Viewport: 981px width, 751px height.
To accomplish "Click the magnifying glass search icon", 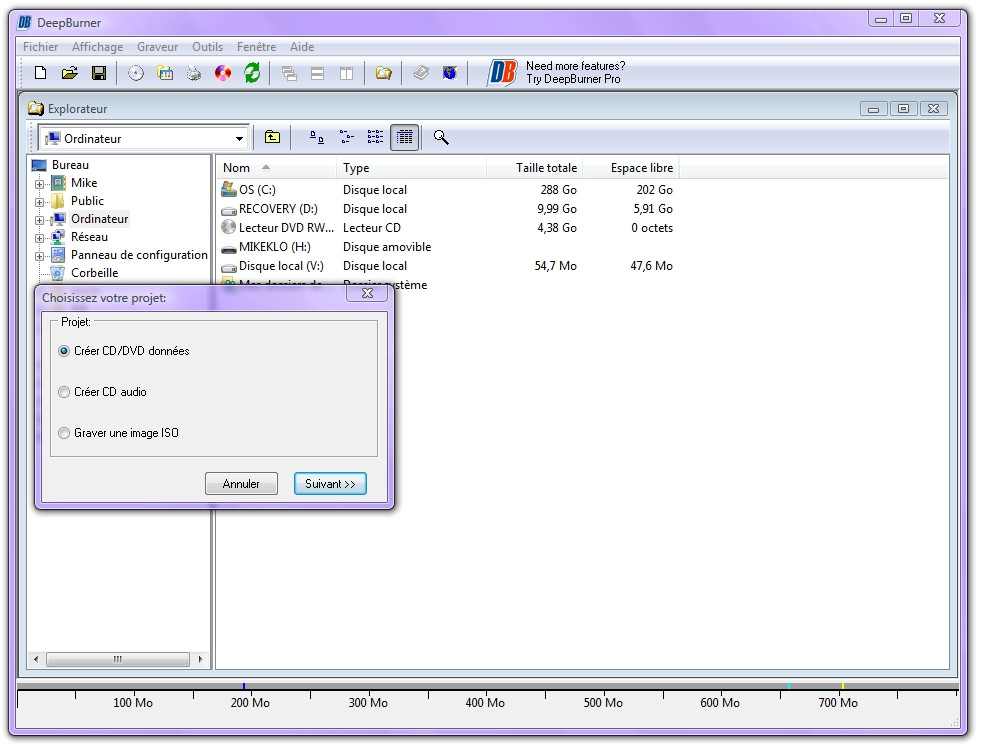I will tap(441, 138).
